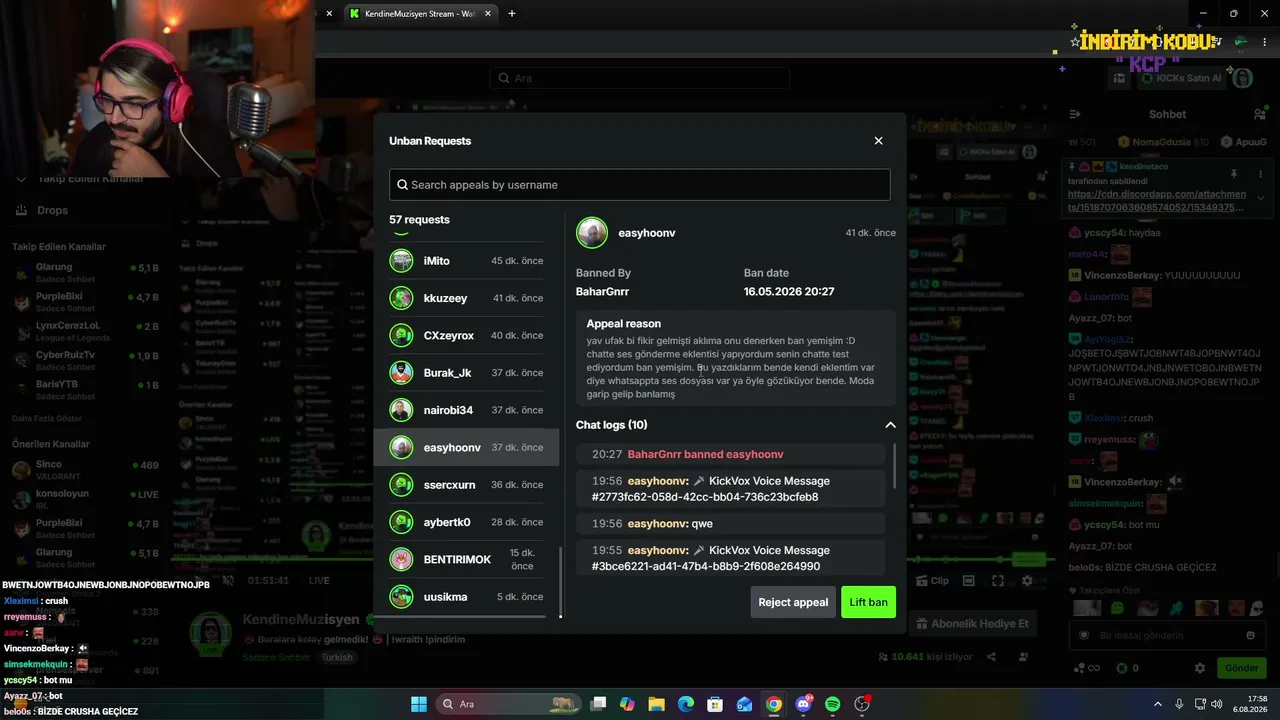Close the Unban Requests dialog

tap(878, 141)
